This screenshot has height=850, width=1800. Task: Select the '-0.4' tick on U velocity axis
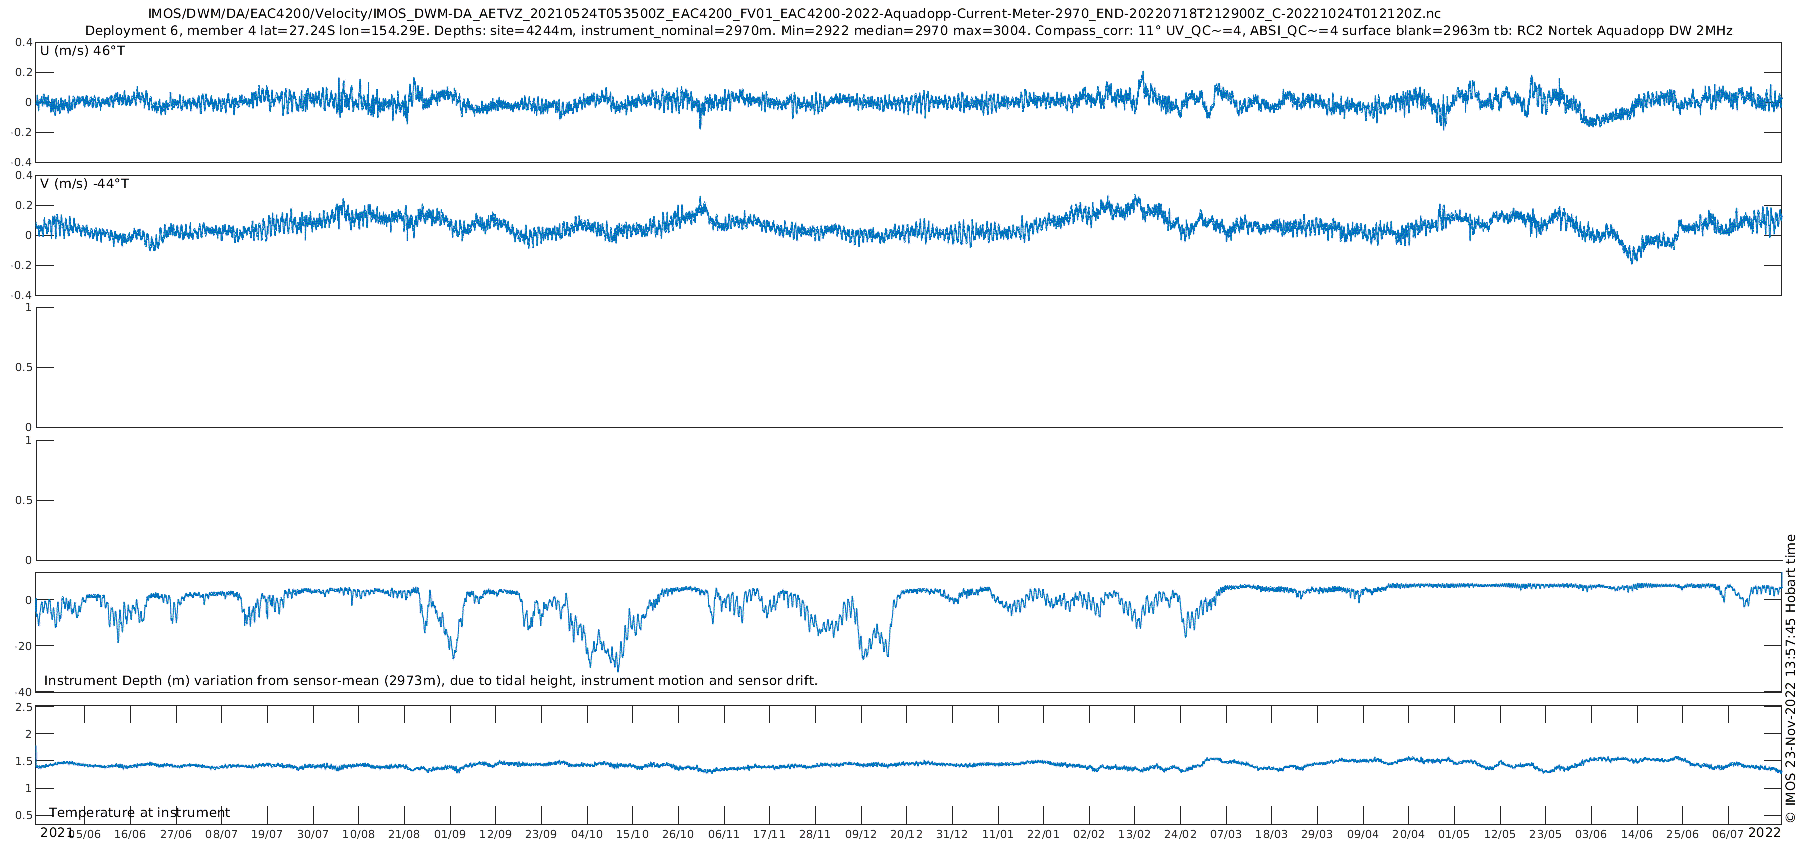tap(22, 162)
